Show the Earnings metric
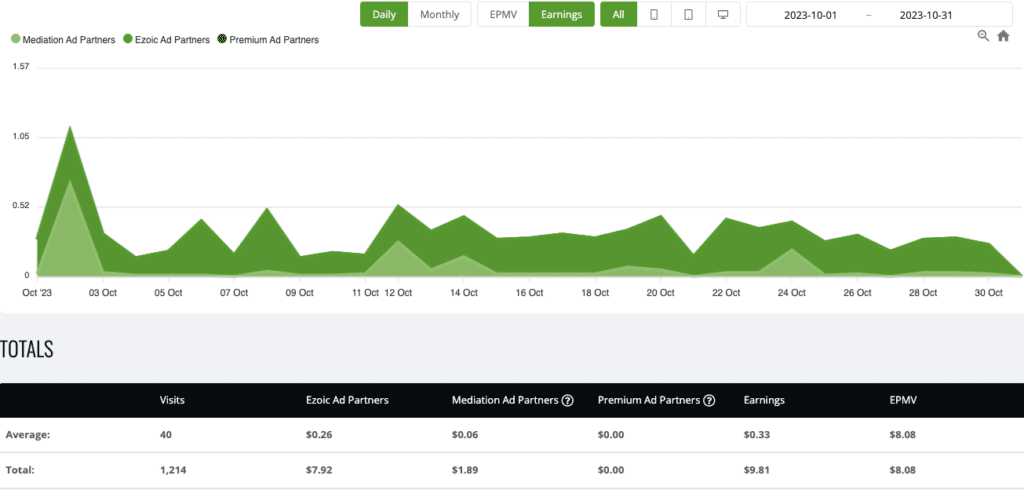 click(561, 15)
